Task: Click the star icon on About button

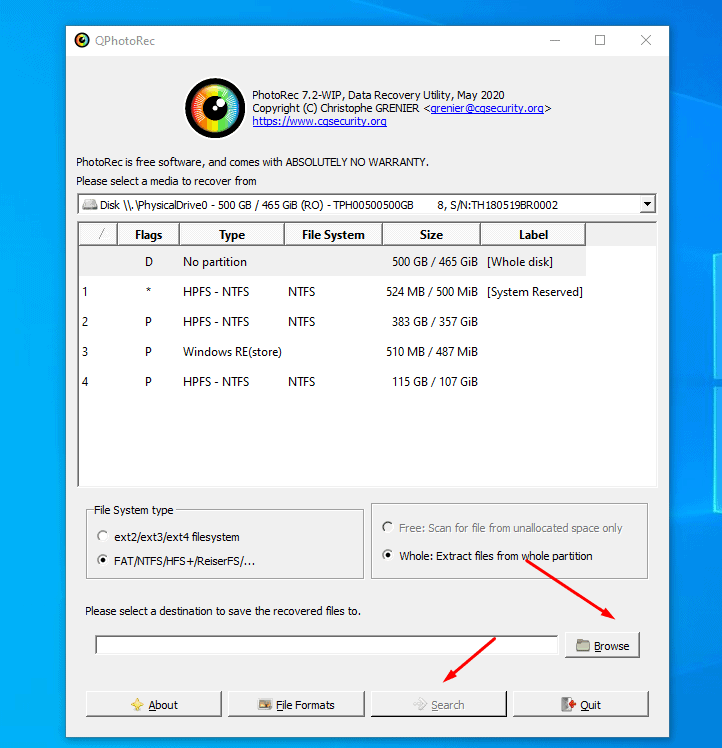Action: tap(137, 705)
